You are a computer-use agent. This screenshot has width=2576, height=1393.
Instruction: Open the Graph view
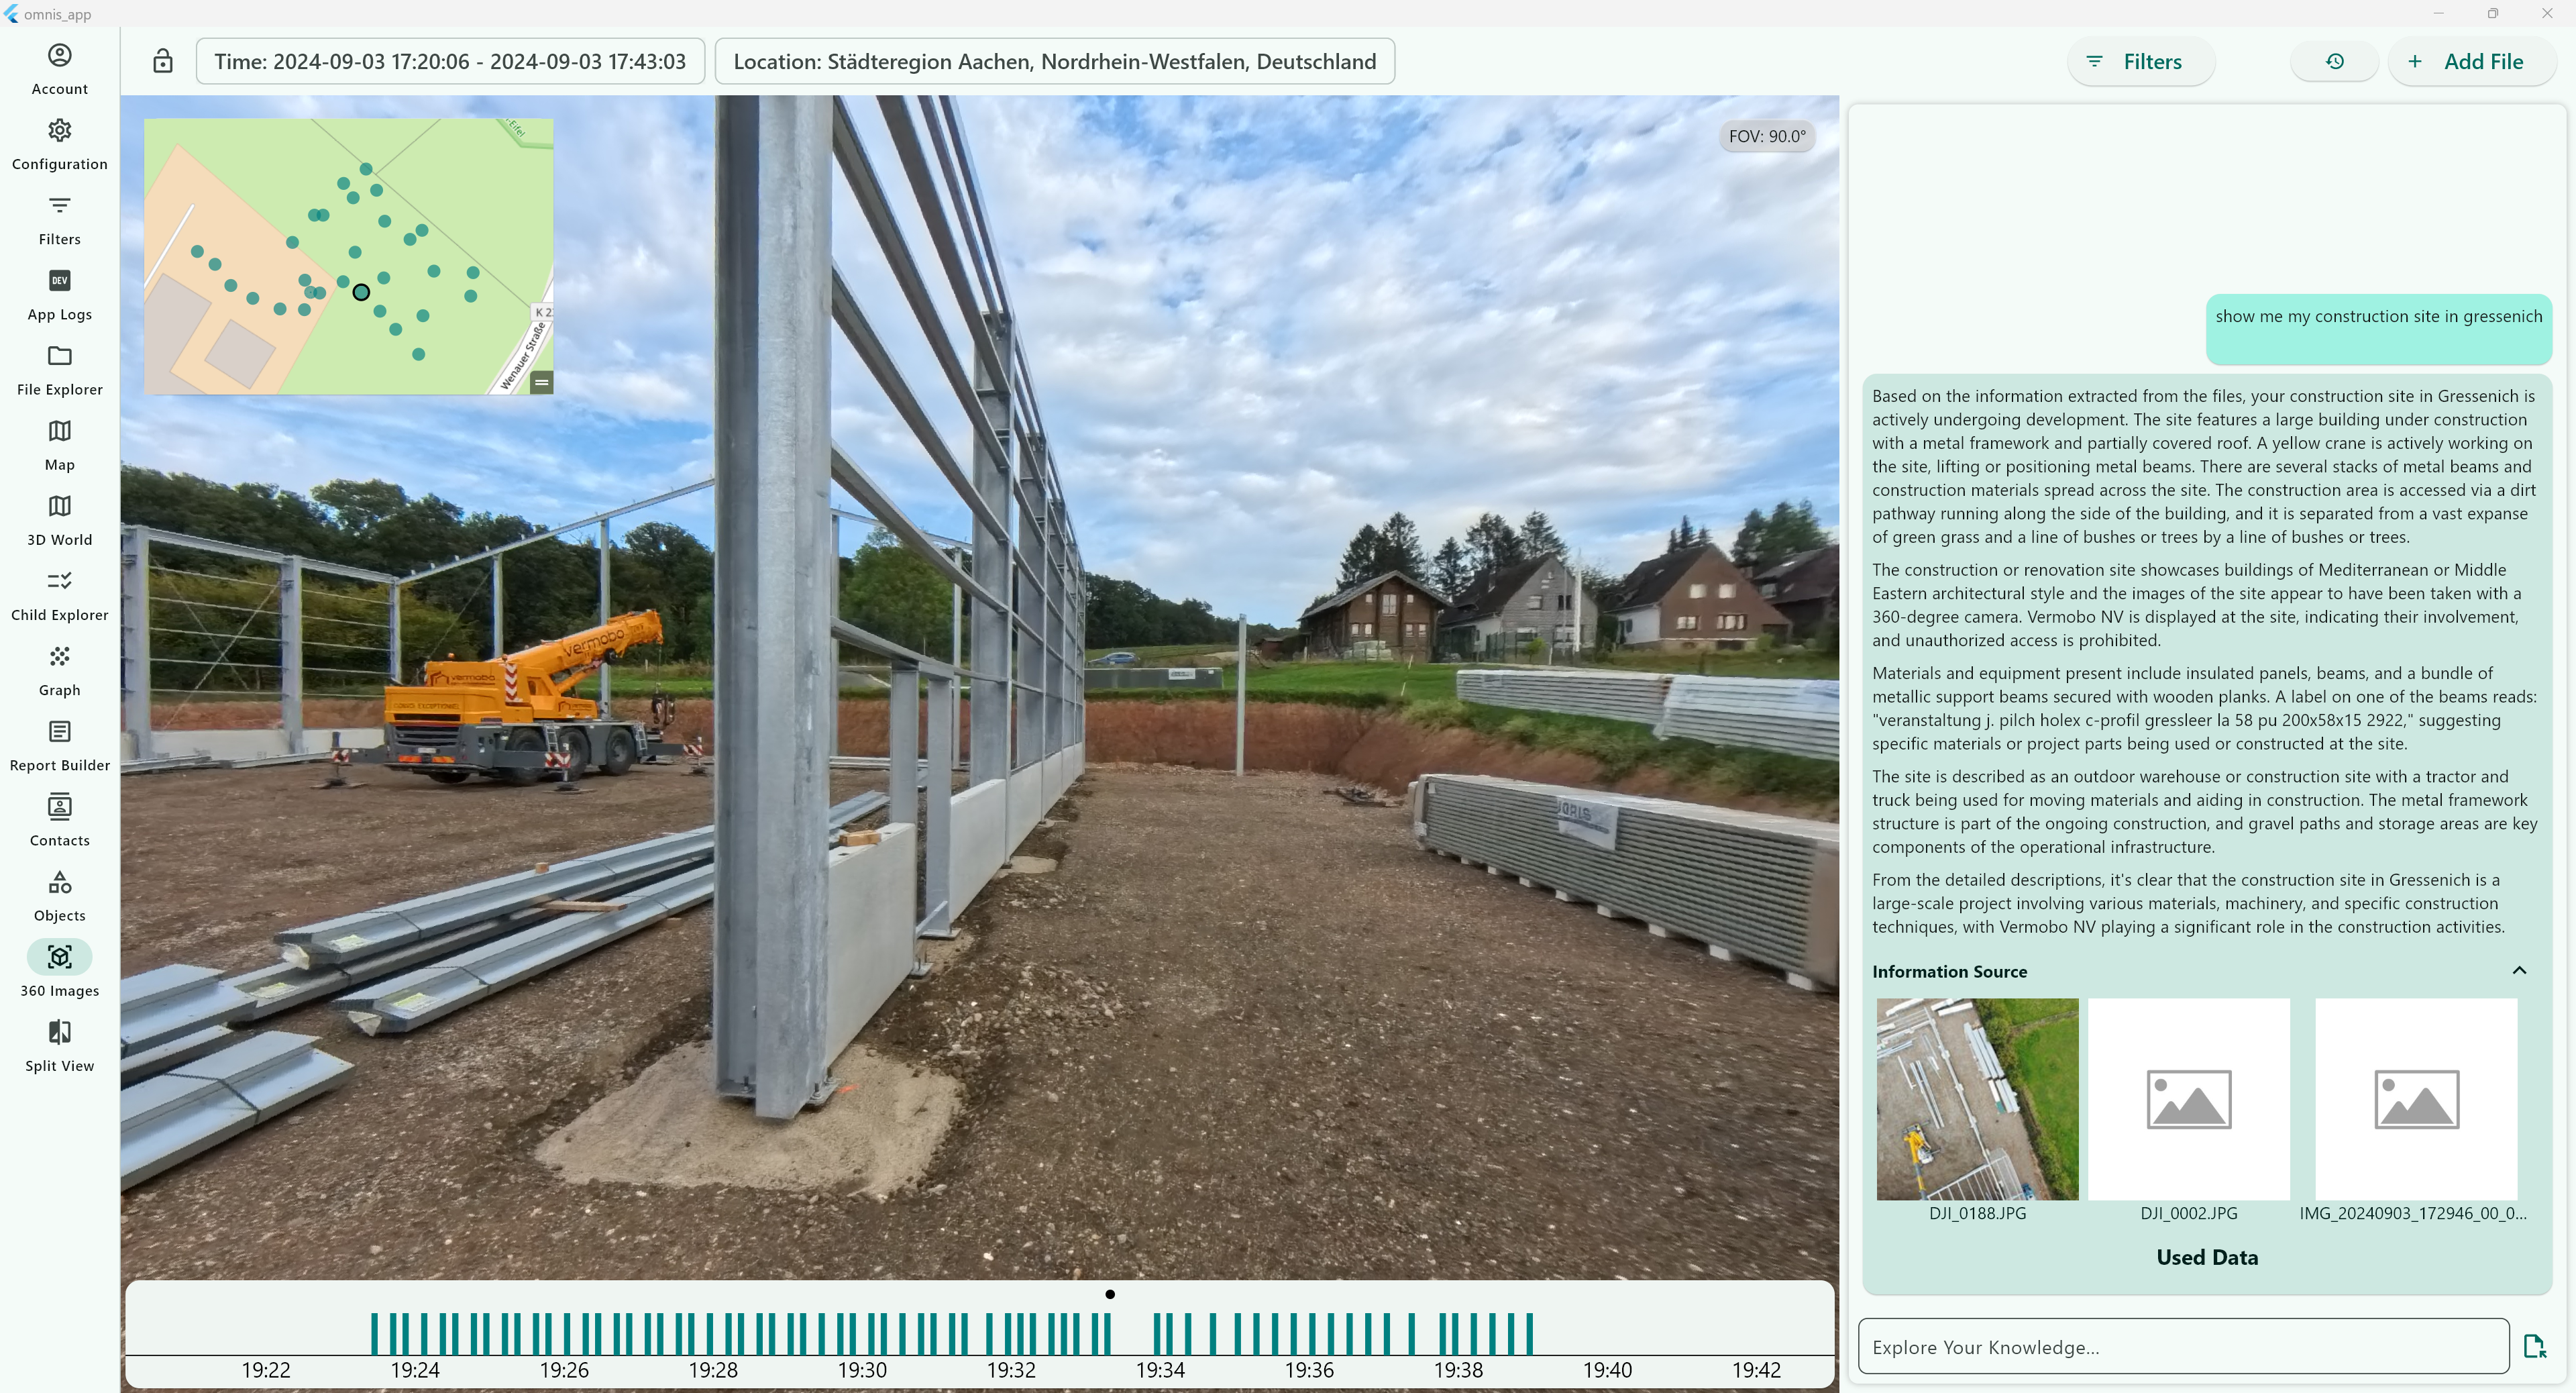pos(60,670)
